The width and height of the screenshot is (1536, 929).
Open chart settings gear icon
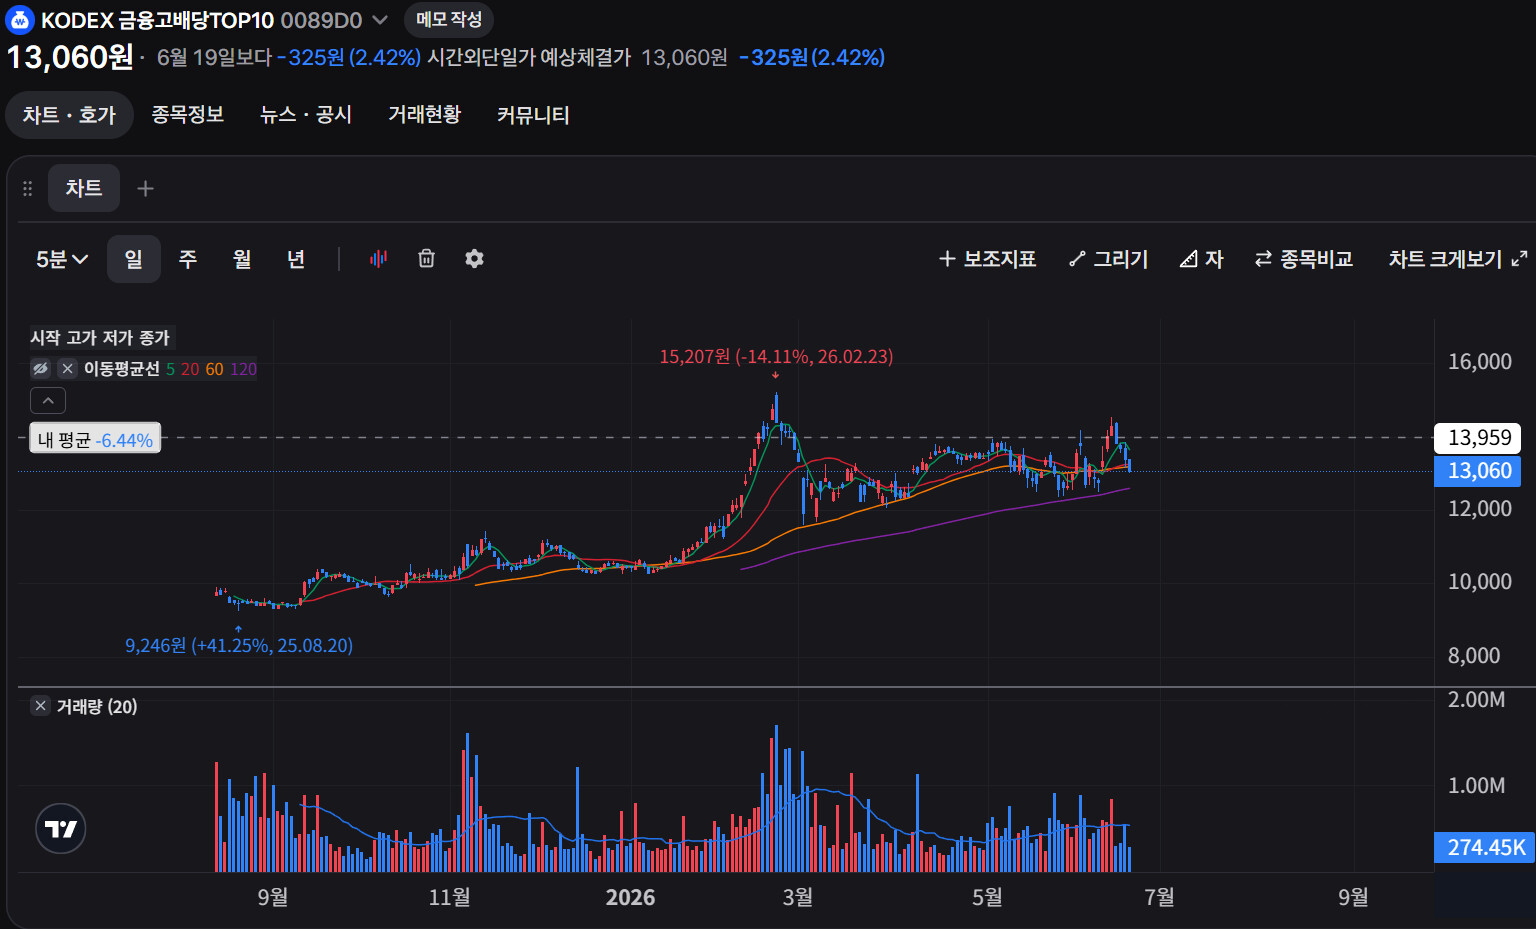click(x=474, y=259)
